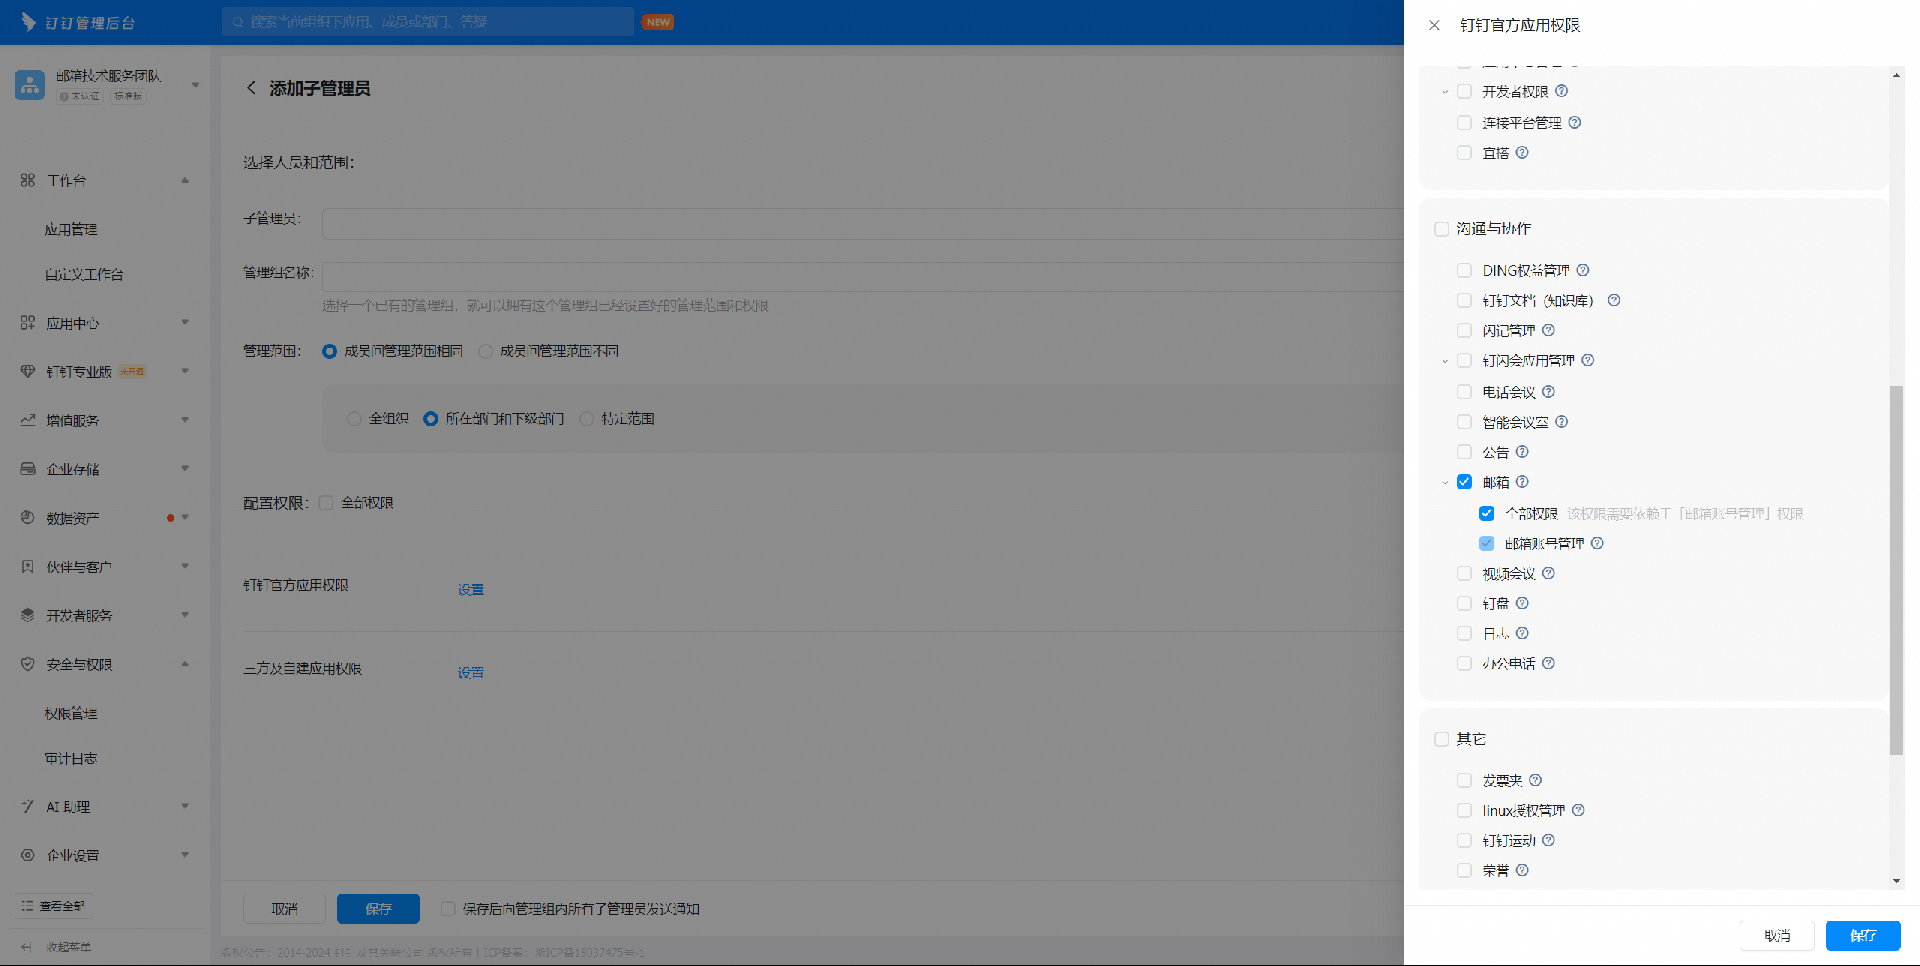The image size is (1920, 966).
Task: Click 保存 in the 钉钉官方应用权限 drawer
Action: click(x=1863, y=935)
